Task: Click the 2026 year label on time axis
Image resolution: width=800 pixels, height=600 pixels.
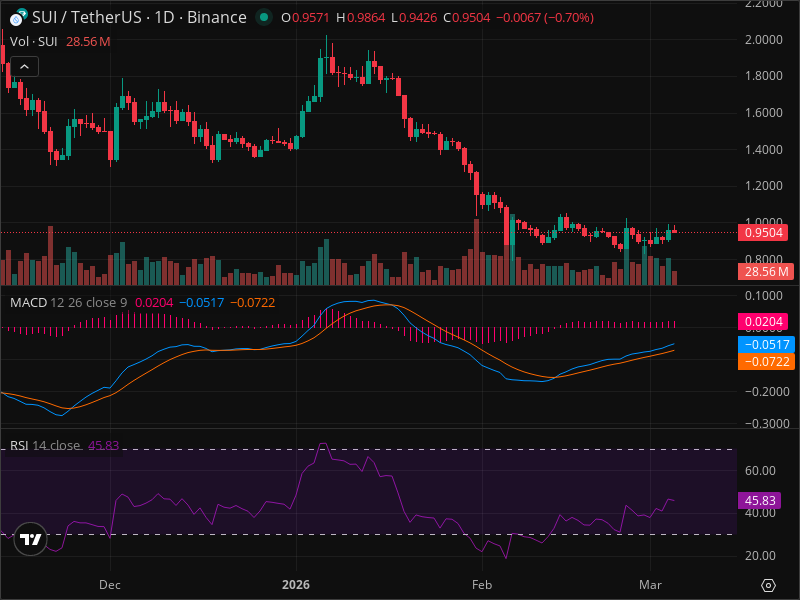Action: click(296, 585)
